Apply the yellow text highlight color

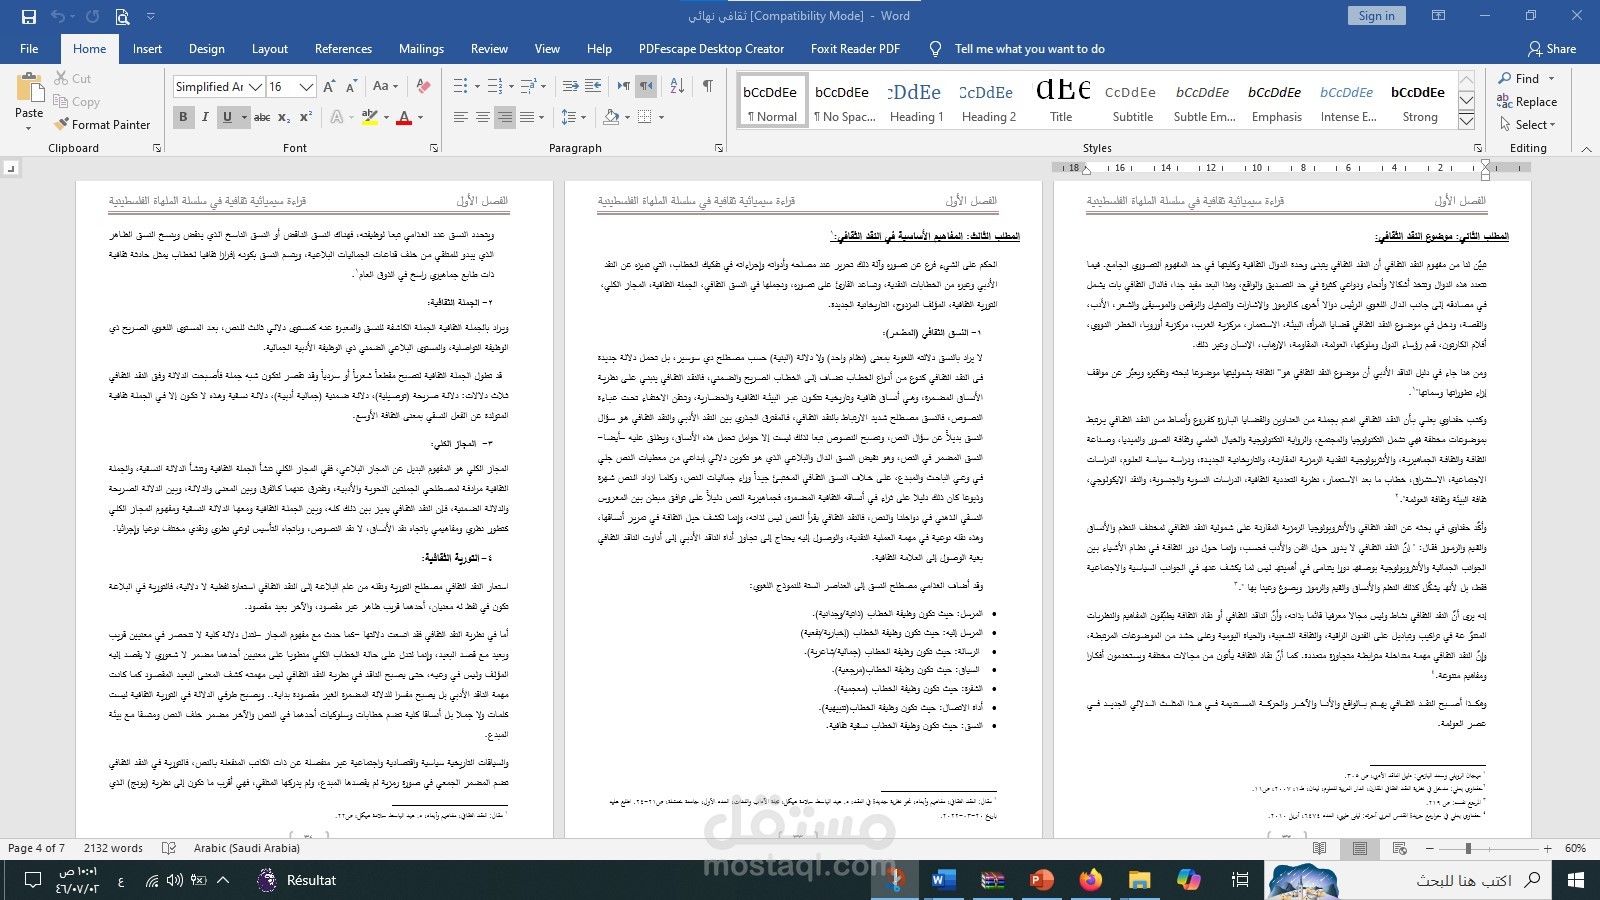tap(368, 117)
